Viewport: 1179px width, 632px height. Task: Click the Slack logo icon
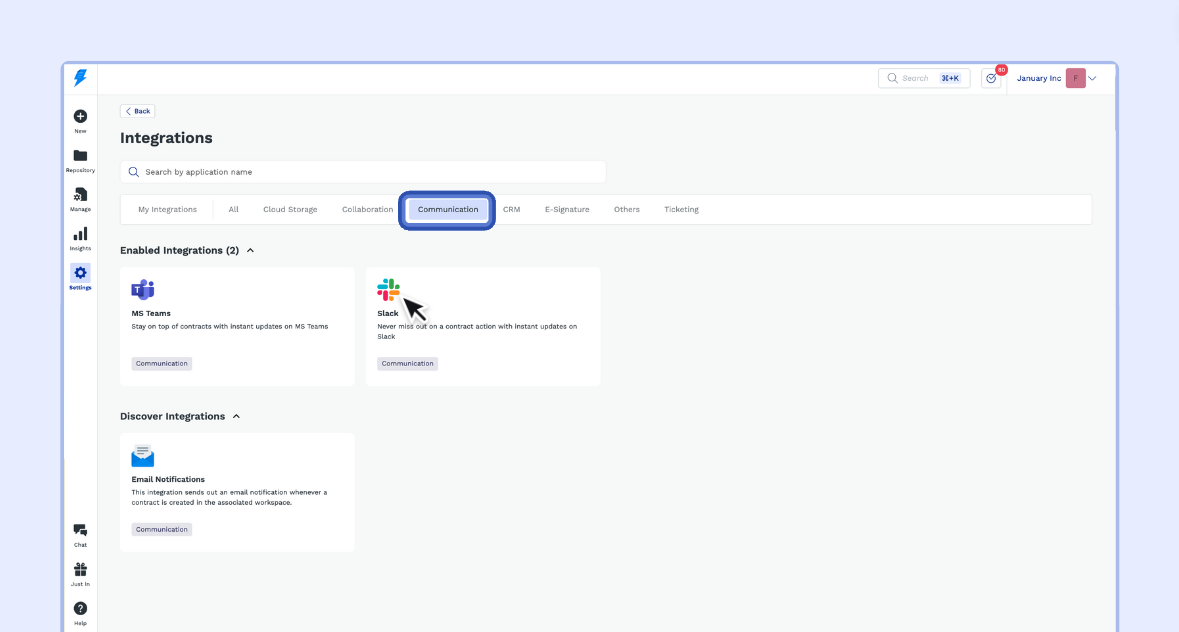click(x=389, y=289)
